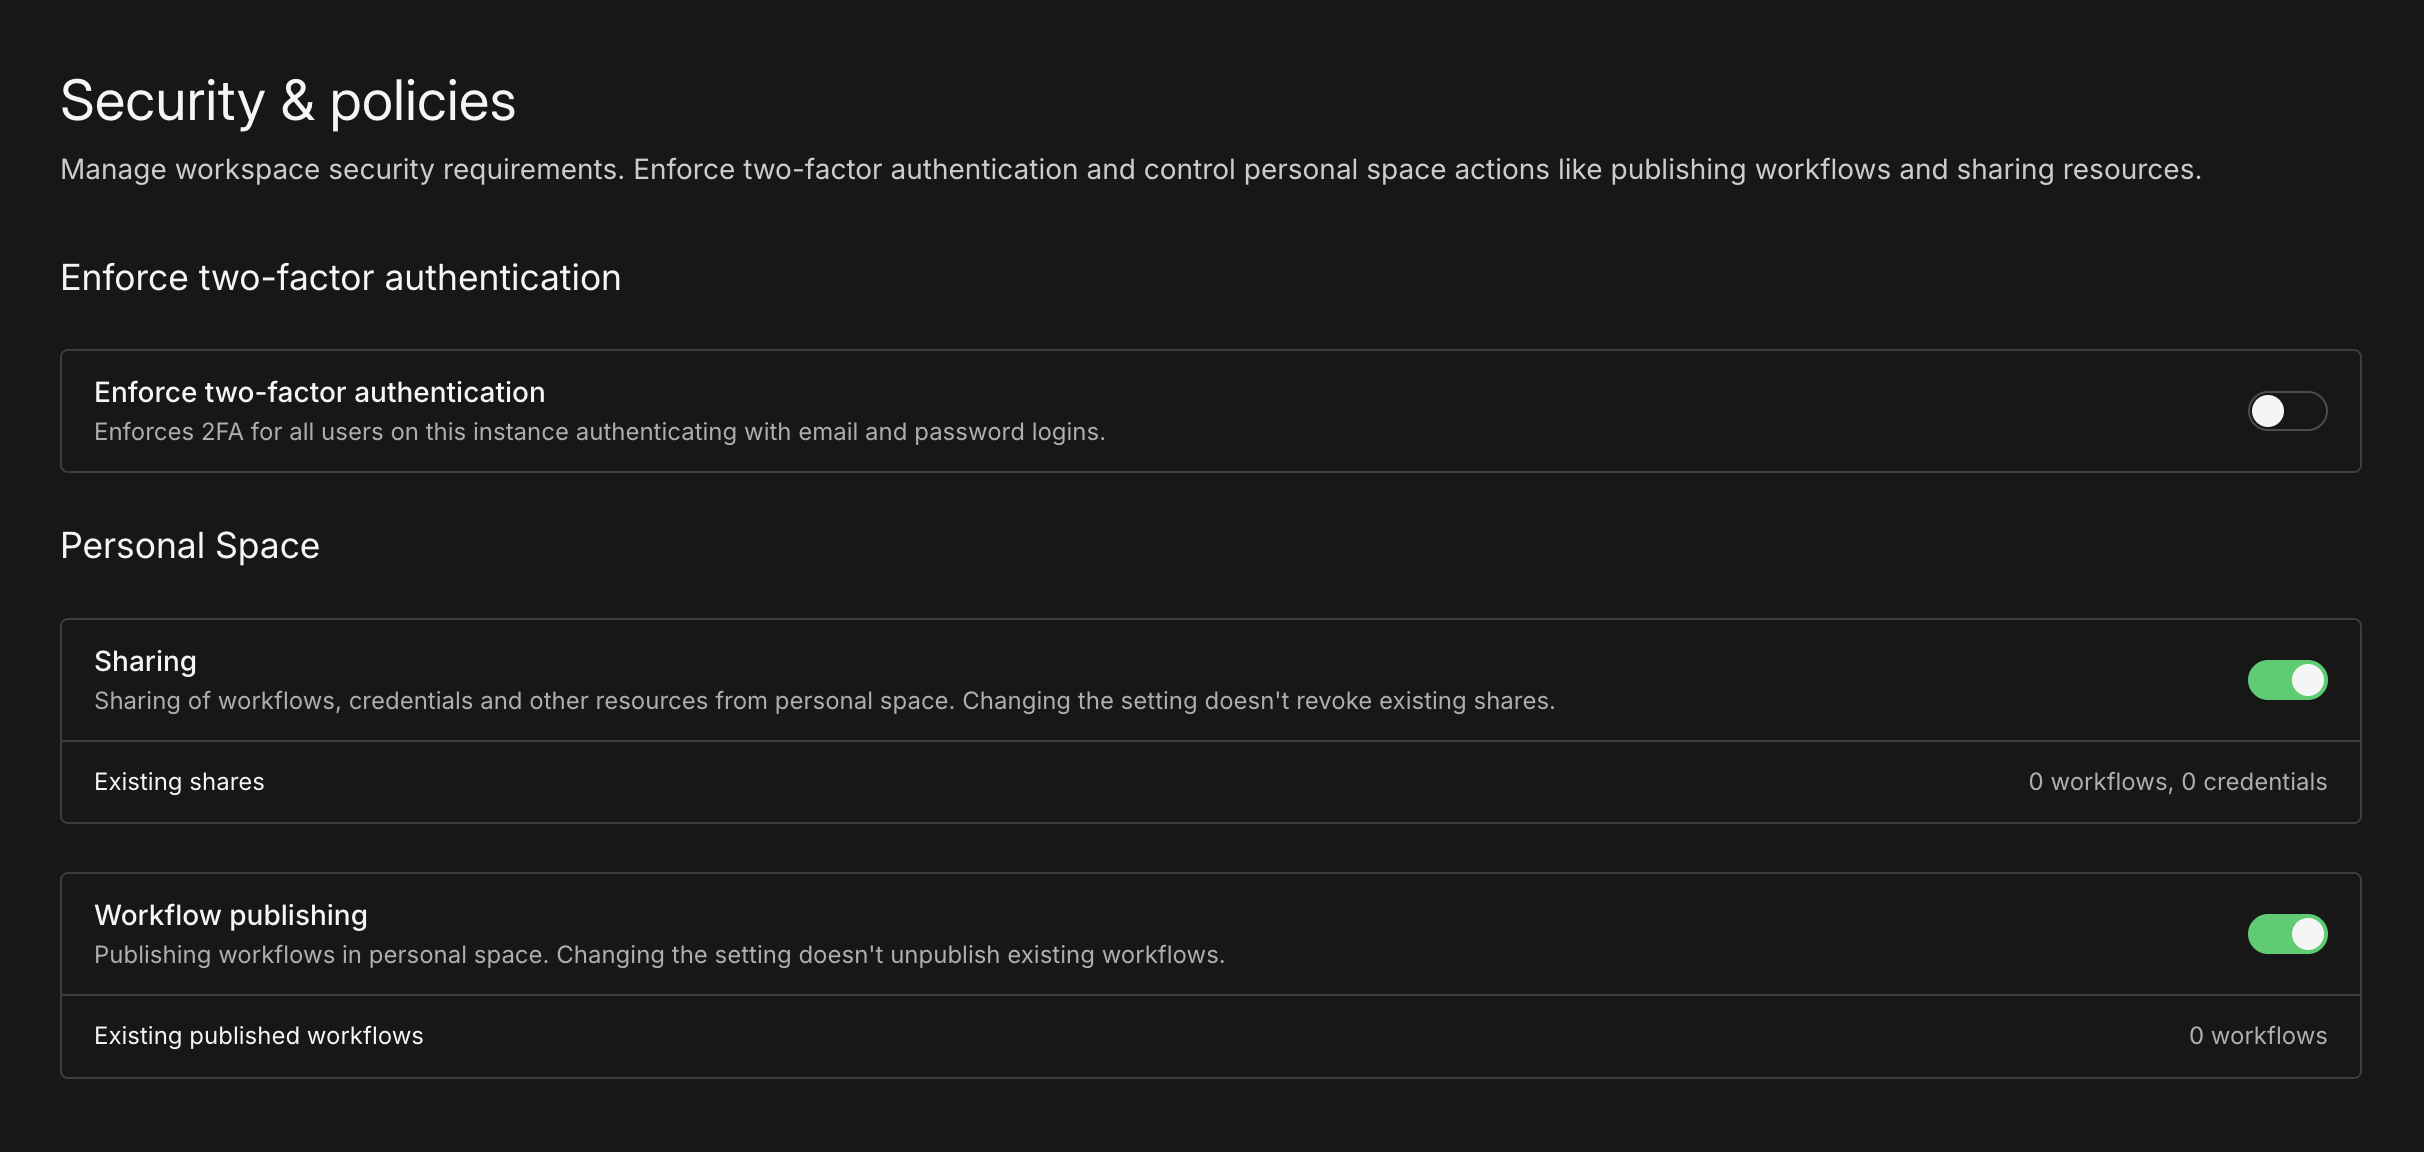2424x1152 pixels.
Task: Select the Enforce two-factor authentication section heading
Action: click(341, 277)
